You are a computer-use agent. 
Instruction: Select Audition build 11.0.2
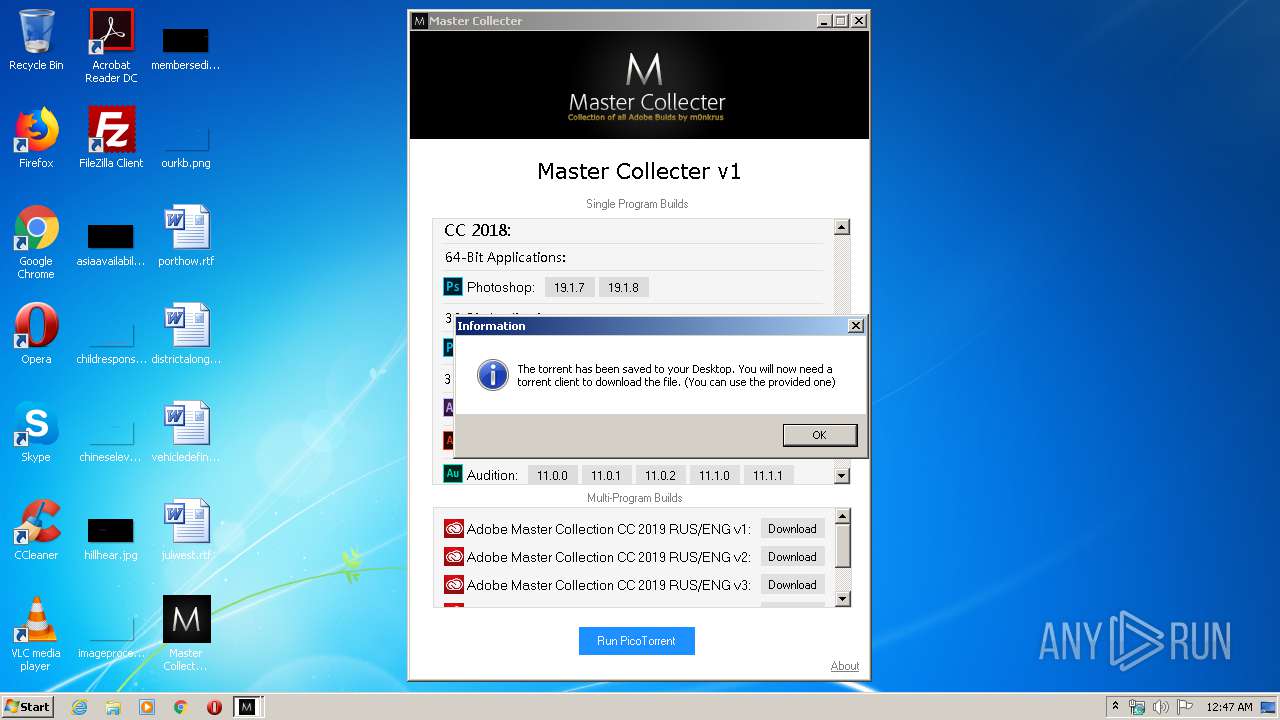click(660, 476)
